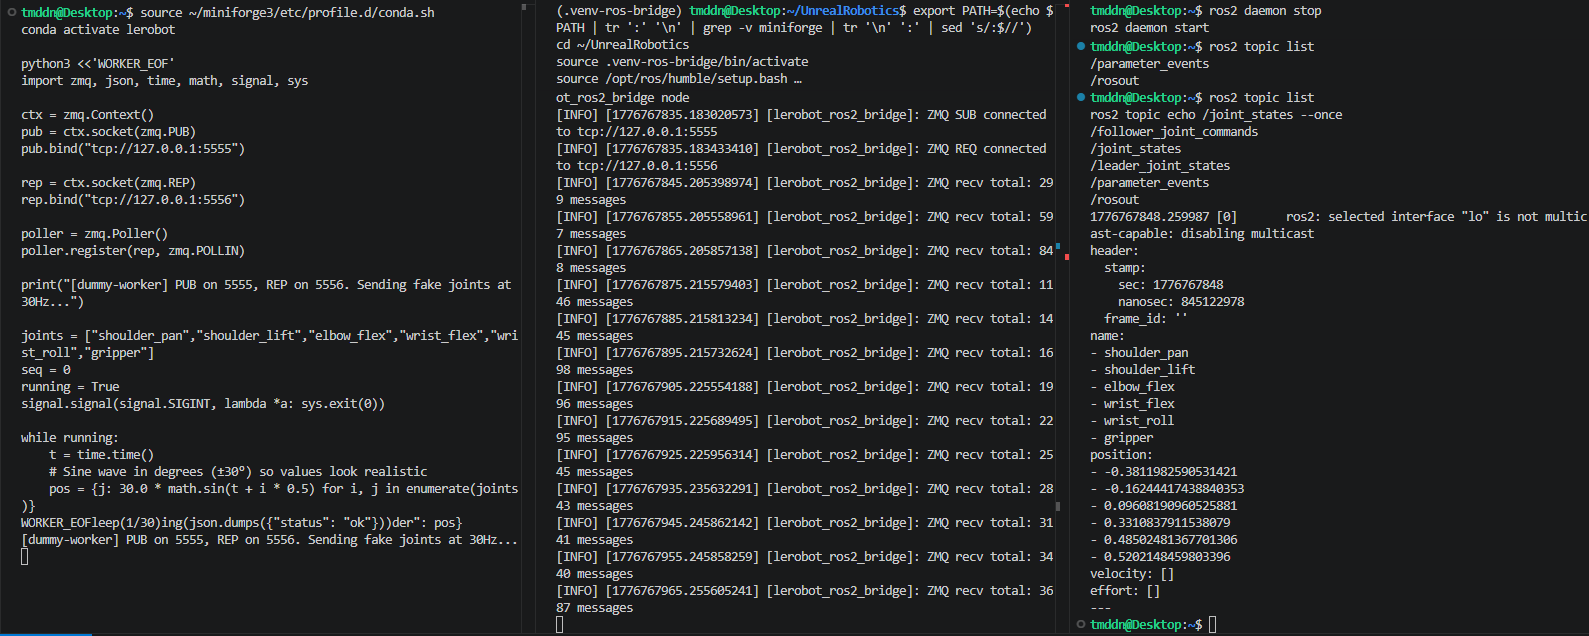
Task: Click the 'ZMQ SUB connected' log line
Action: tap(801, 114)
